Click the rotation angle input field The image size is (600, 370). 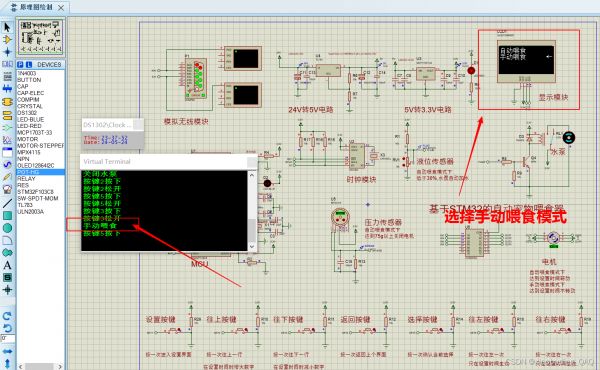coord(7,339)
